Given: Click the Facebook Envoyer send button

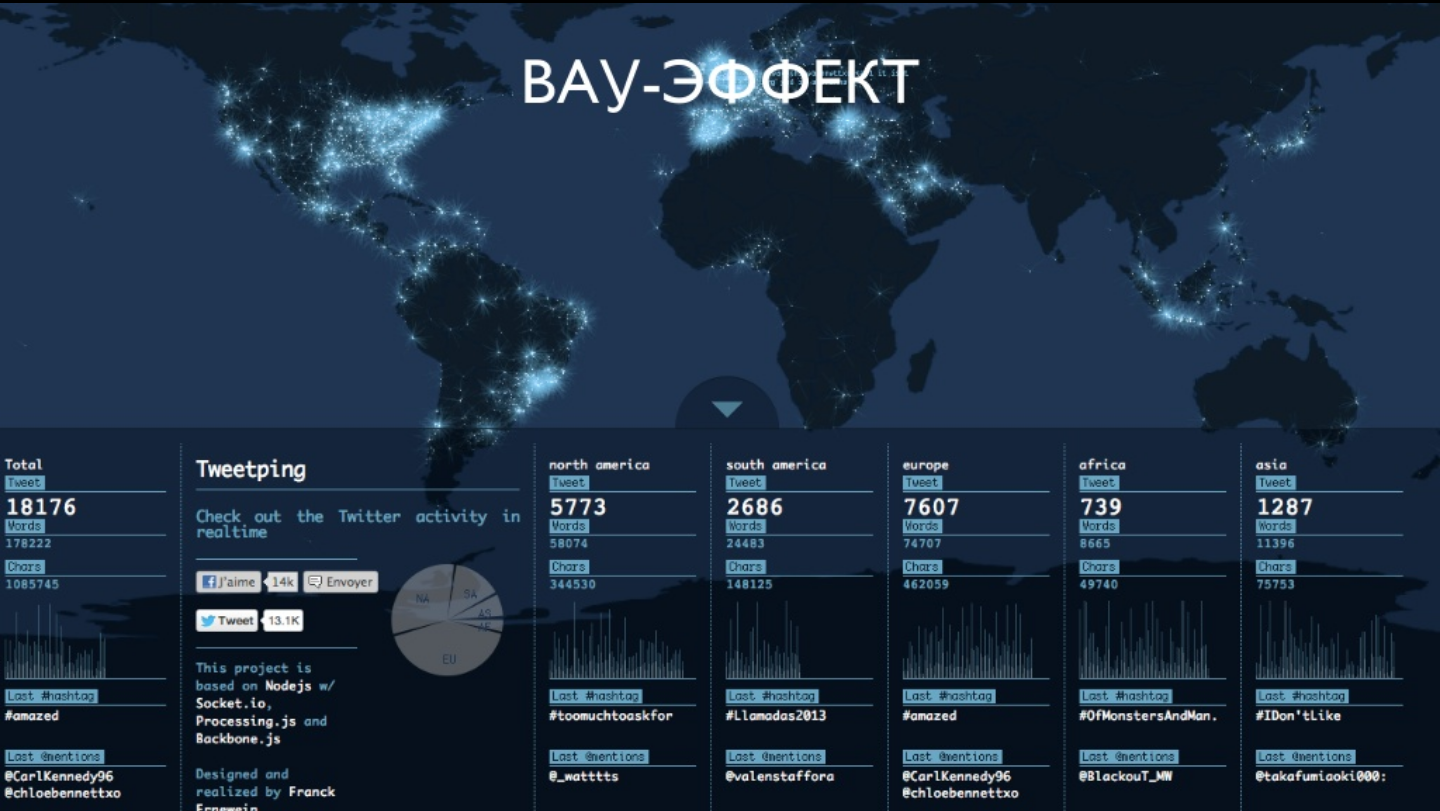Looking at the screenshot, I should [341, 582].
